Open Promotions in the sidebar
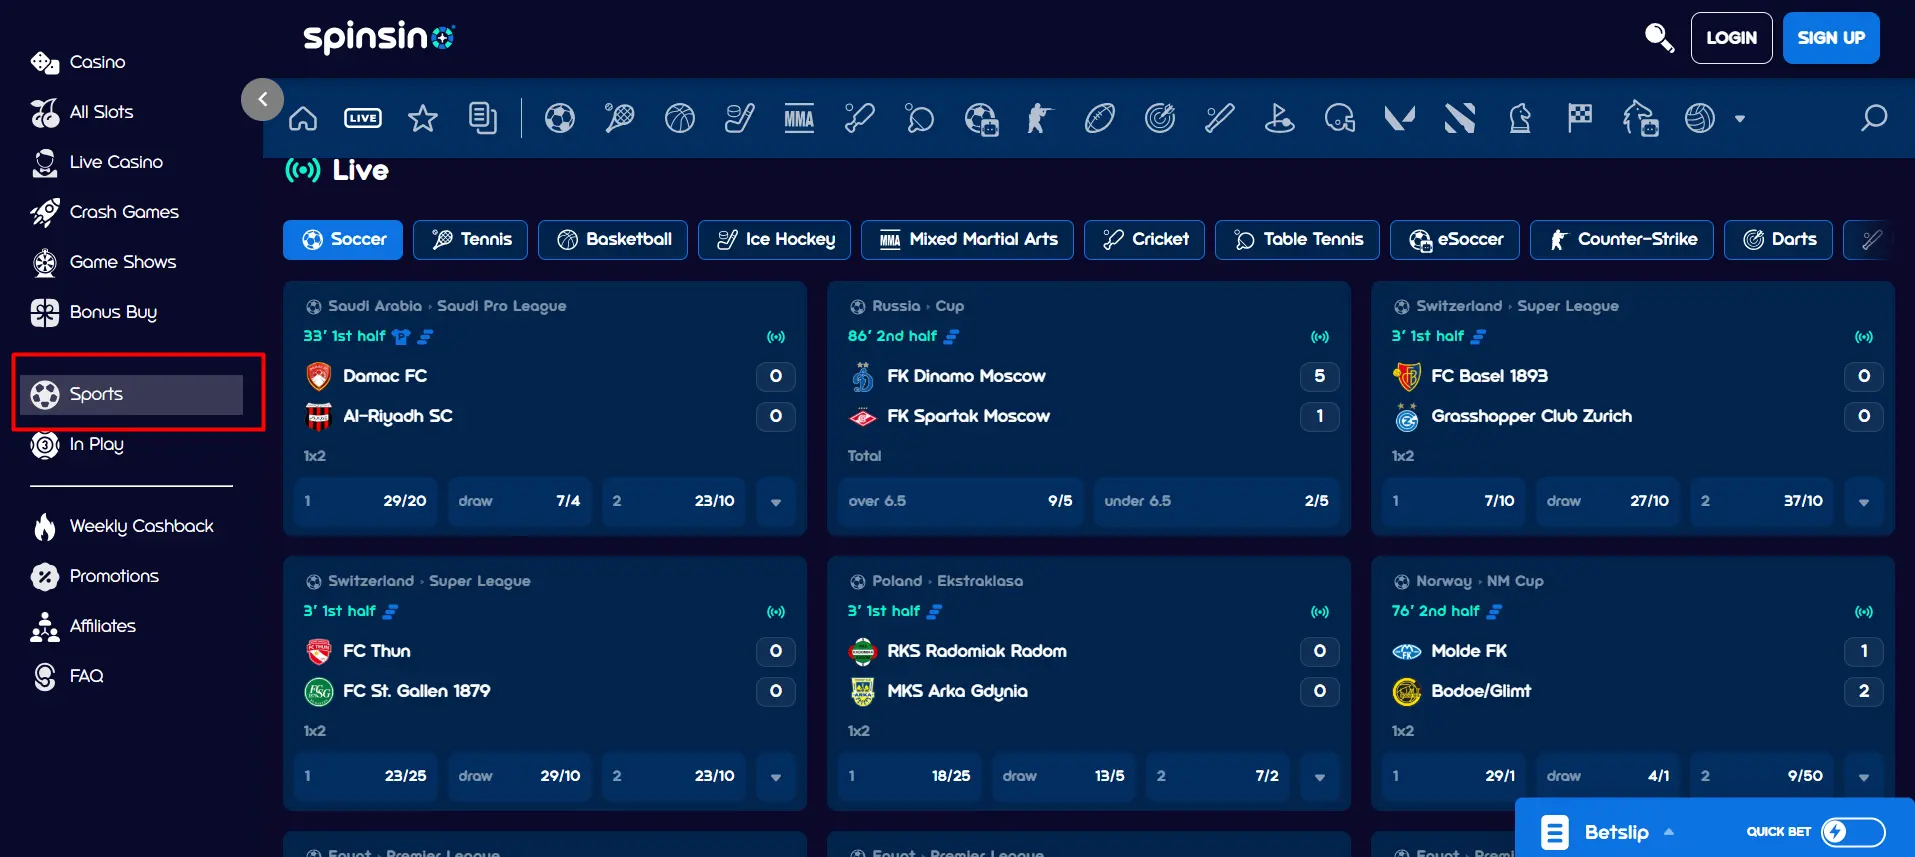1915x857 pixels. pos(95,576)
